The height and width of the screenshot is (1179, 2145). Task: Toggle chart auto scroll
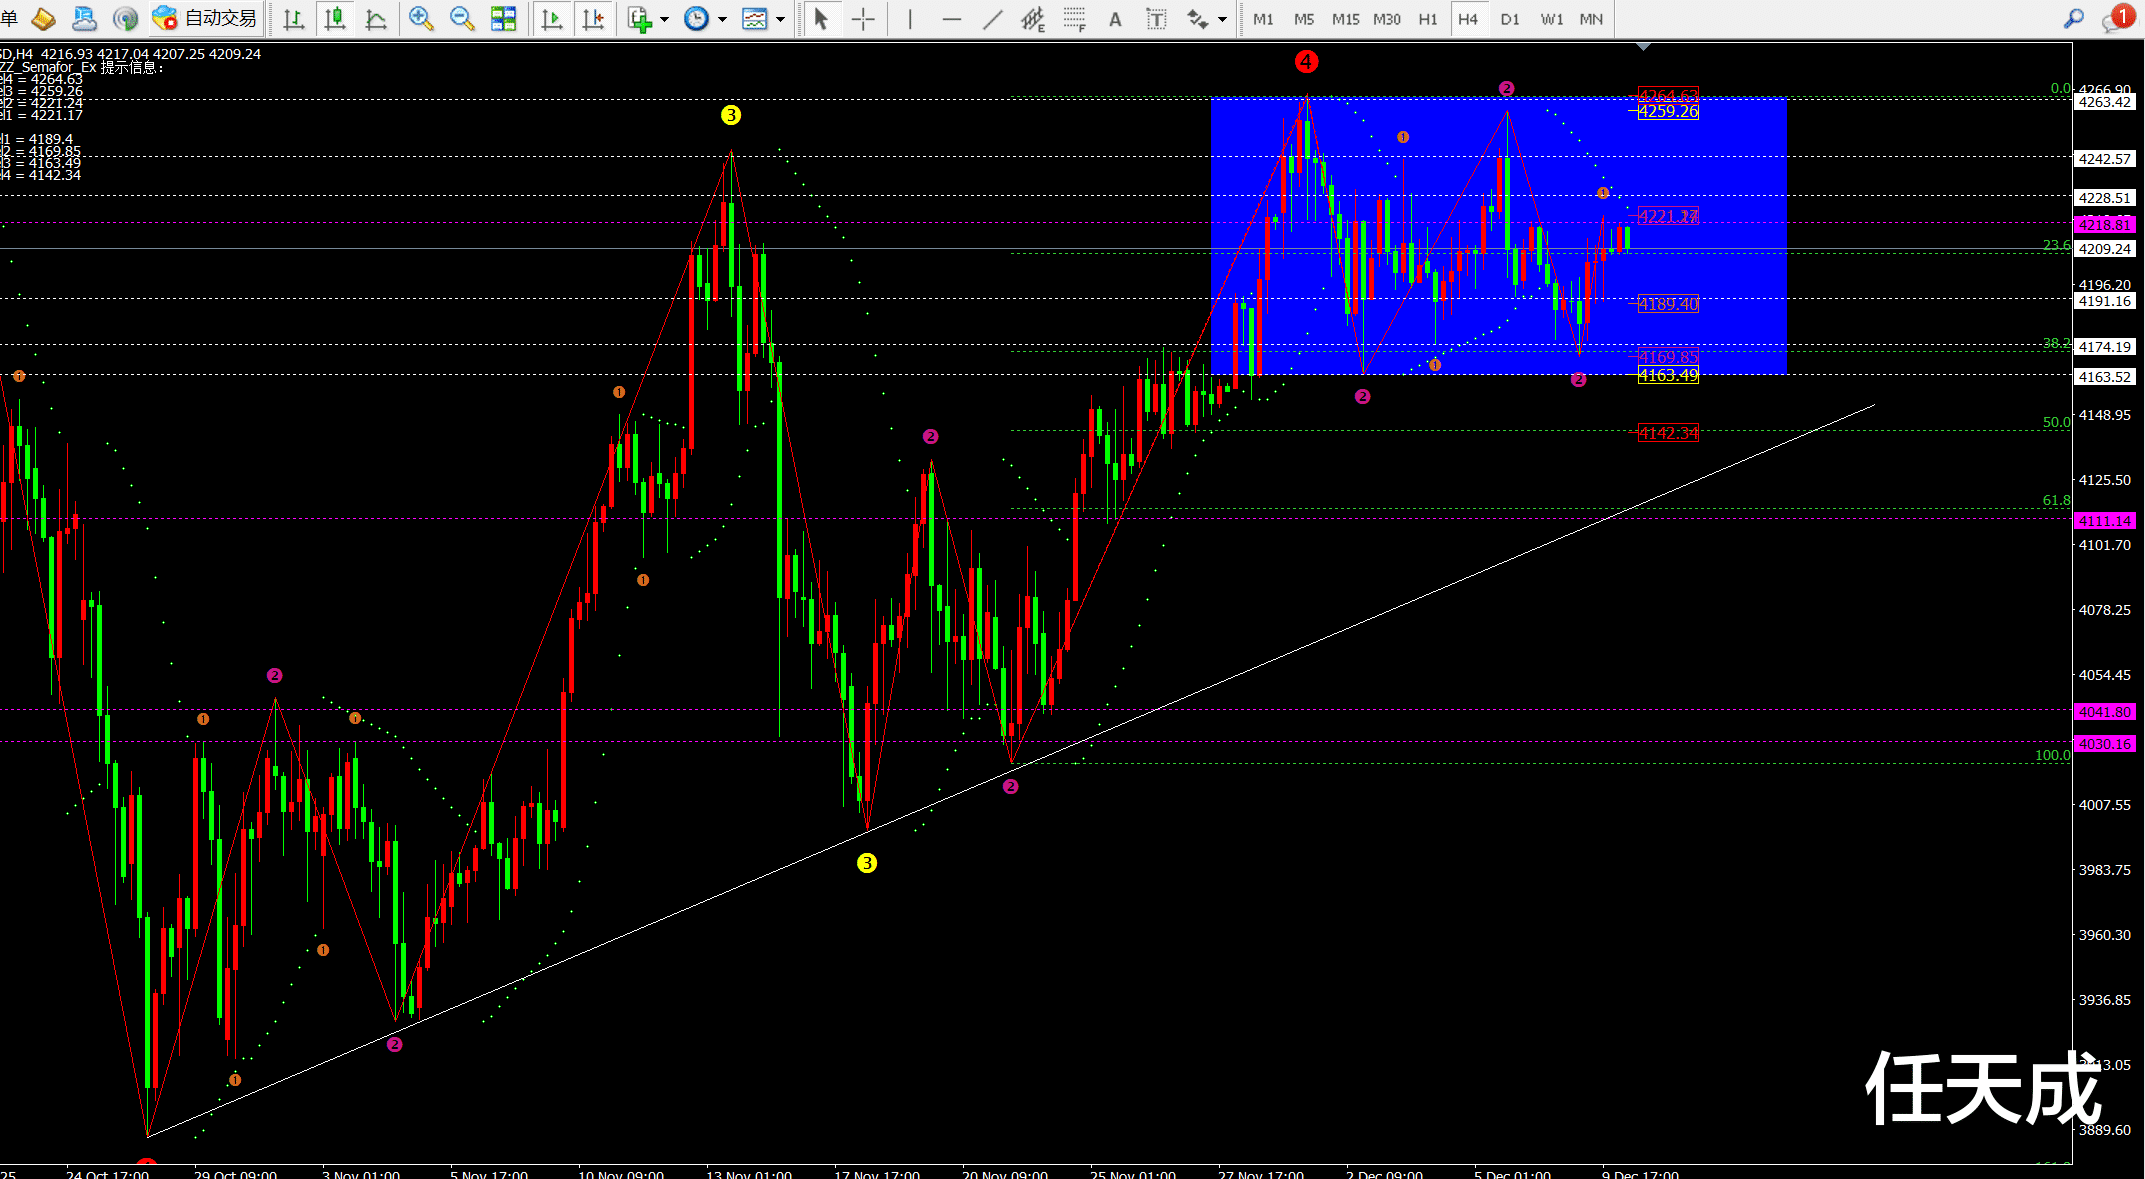(x=551, y=18)
